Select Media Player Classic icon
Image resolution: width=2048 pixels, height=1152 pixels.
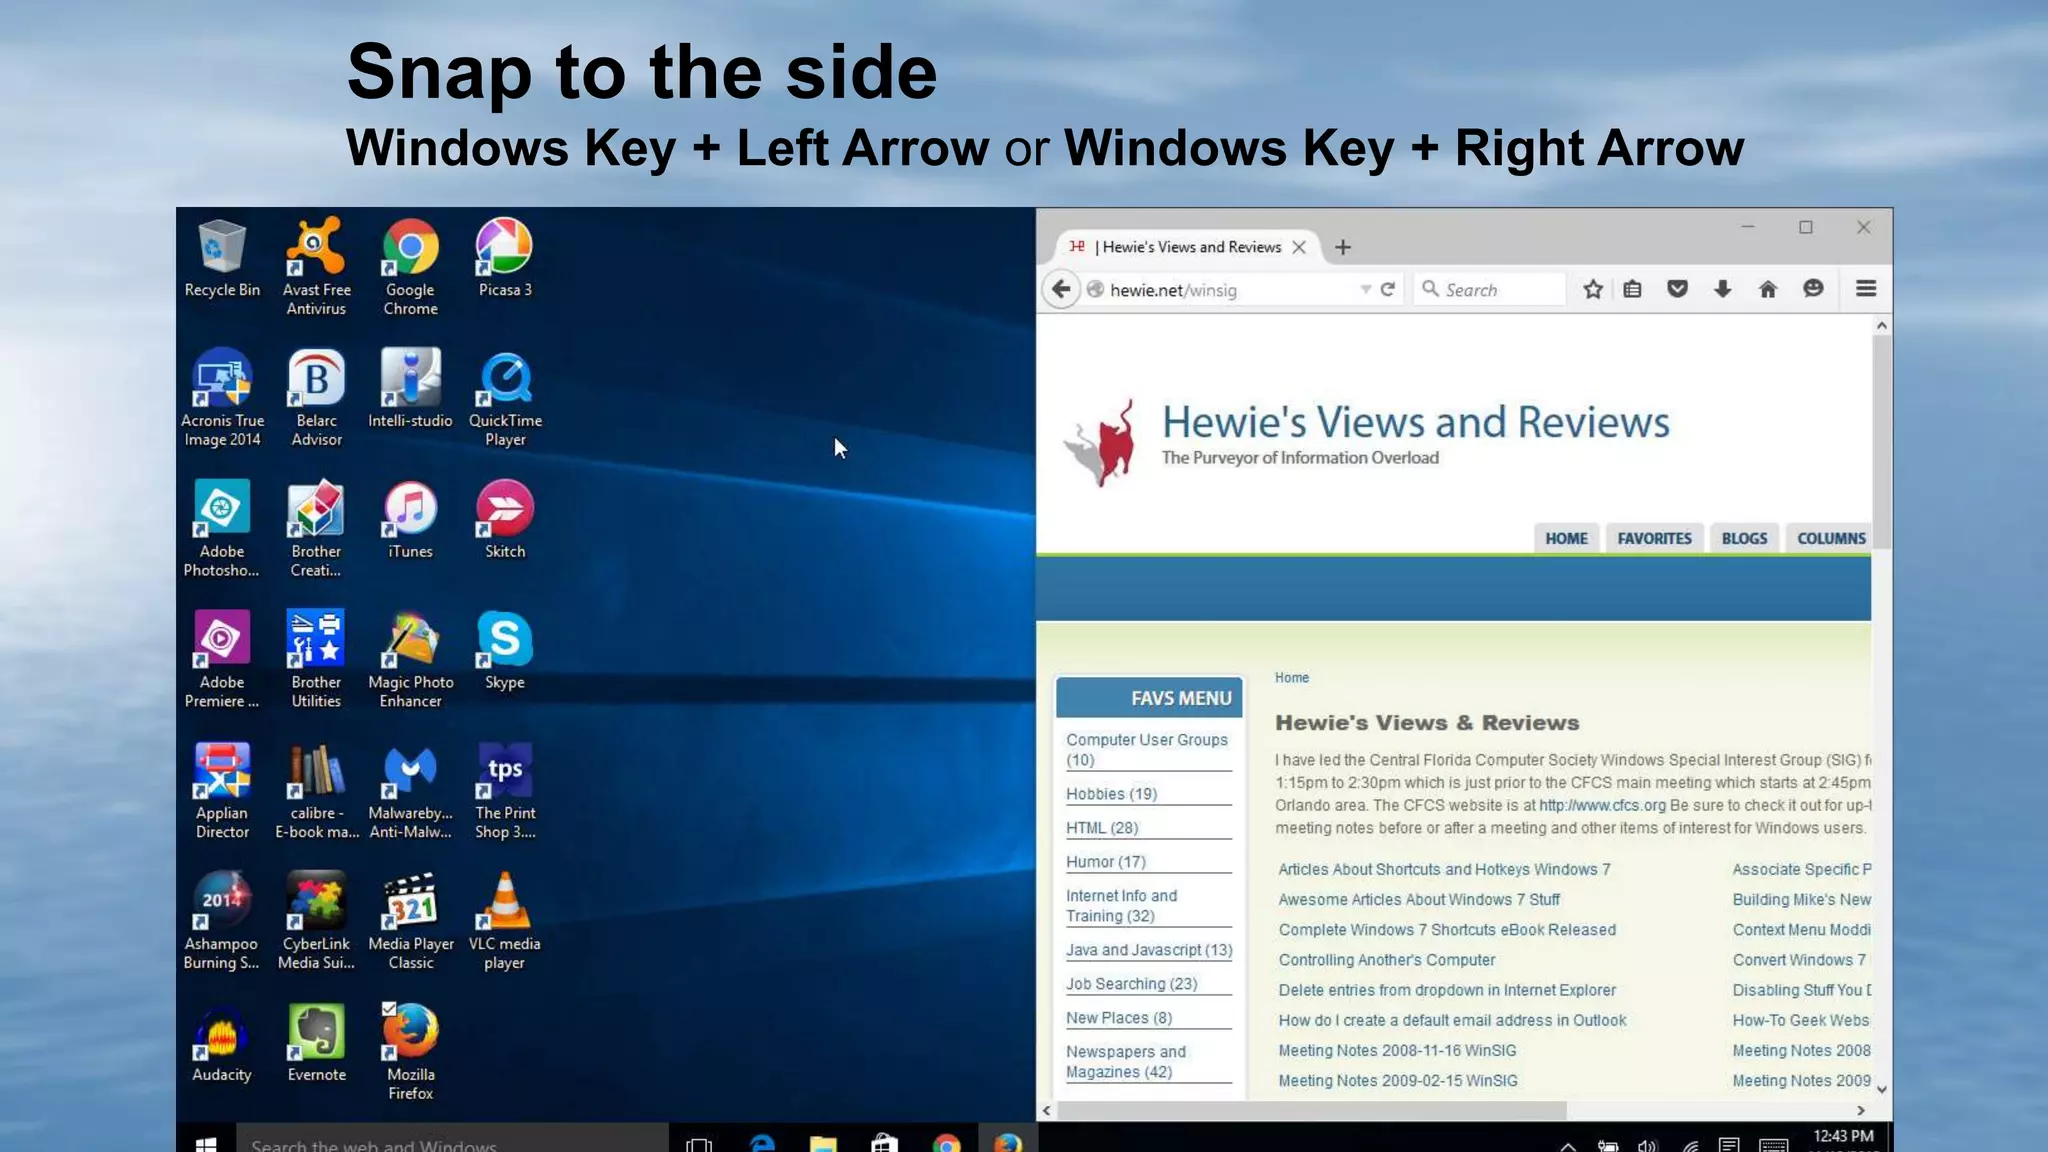pyautogui.click(x=410, y=922)
